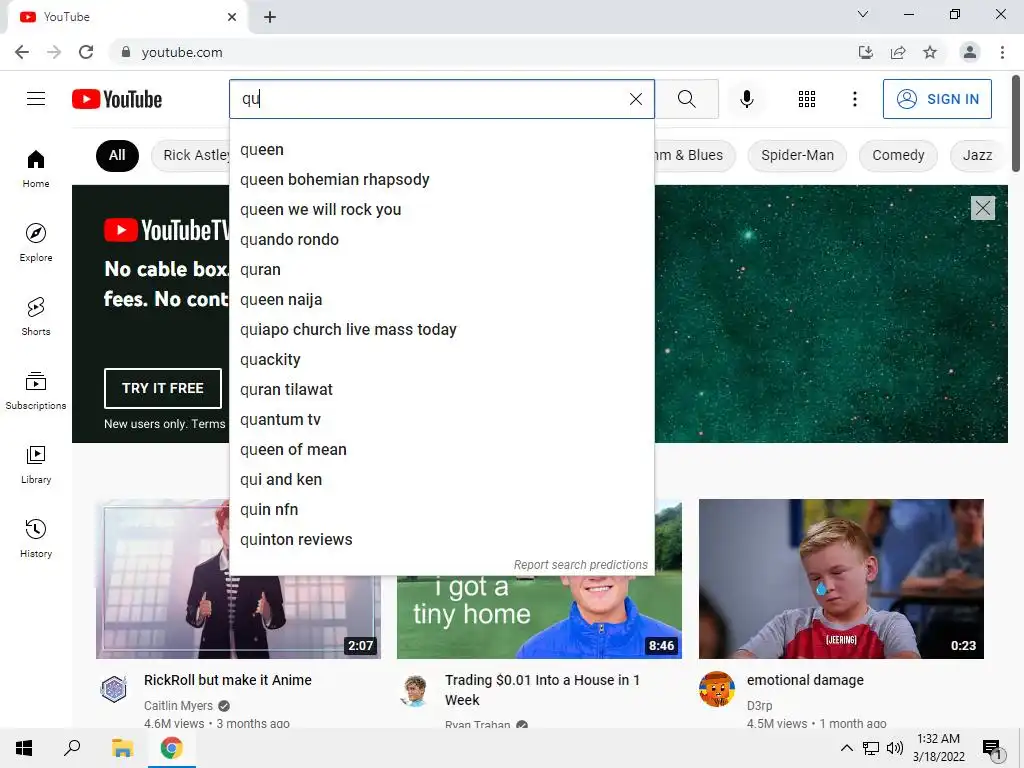Select the Comedy filter chip
This screenshot has height=768, width=1024.
tap(898, 155)
